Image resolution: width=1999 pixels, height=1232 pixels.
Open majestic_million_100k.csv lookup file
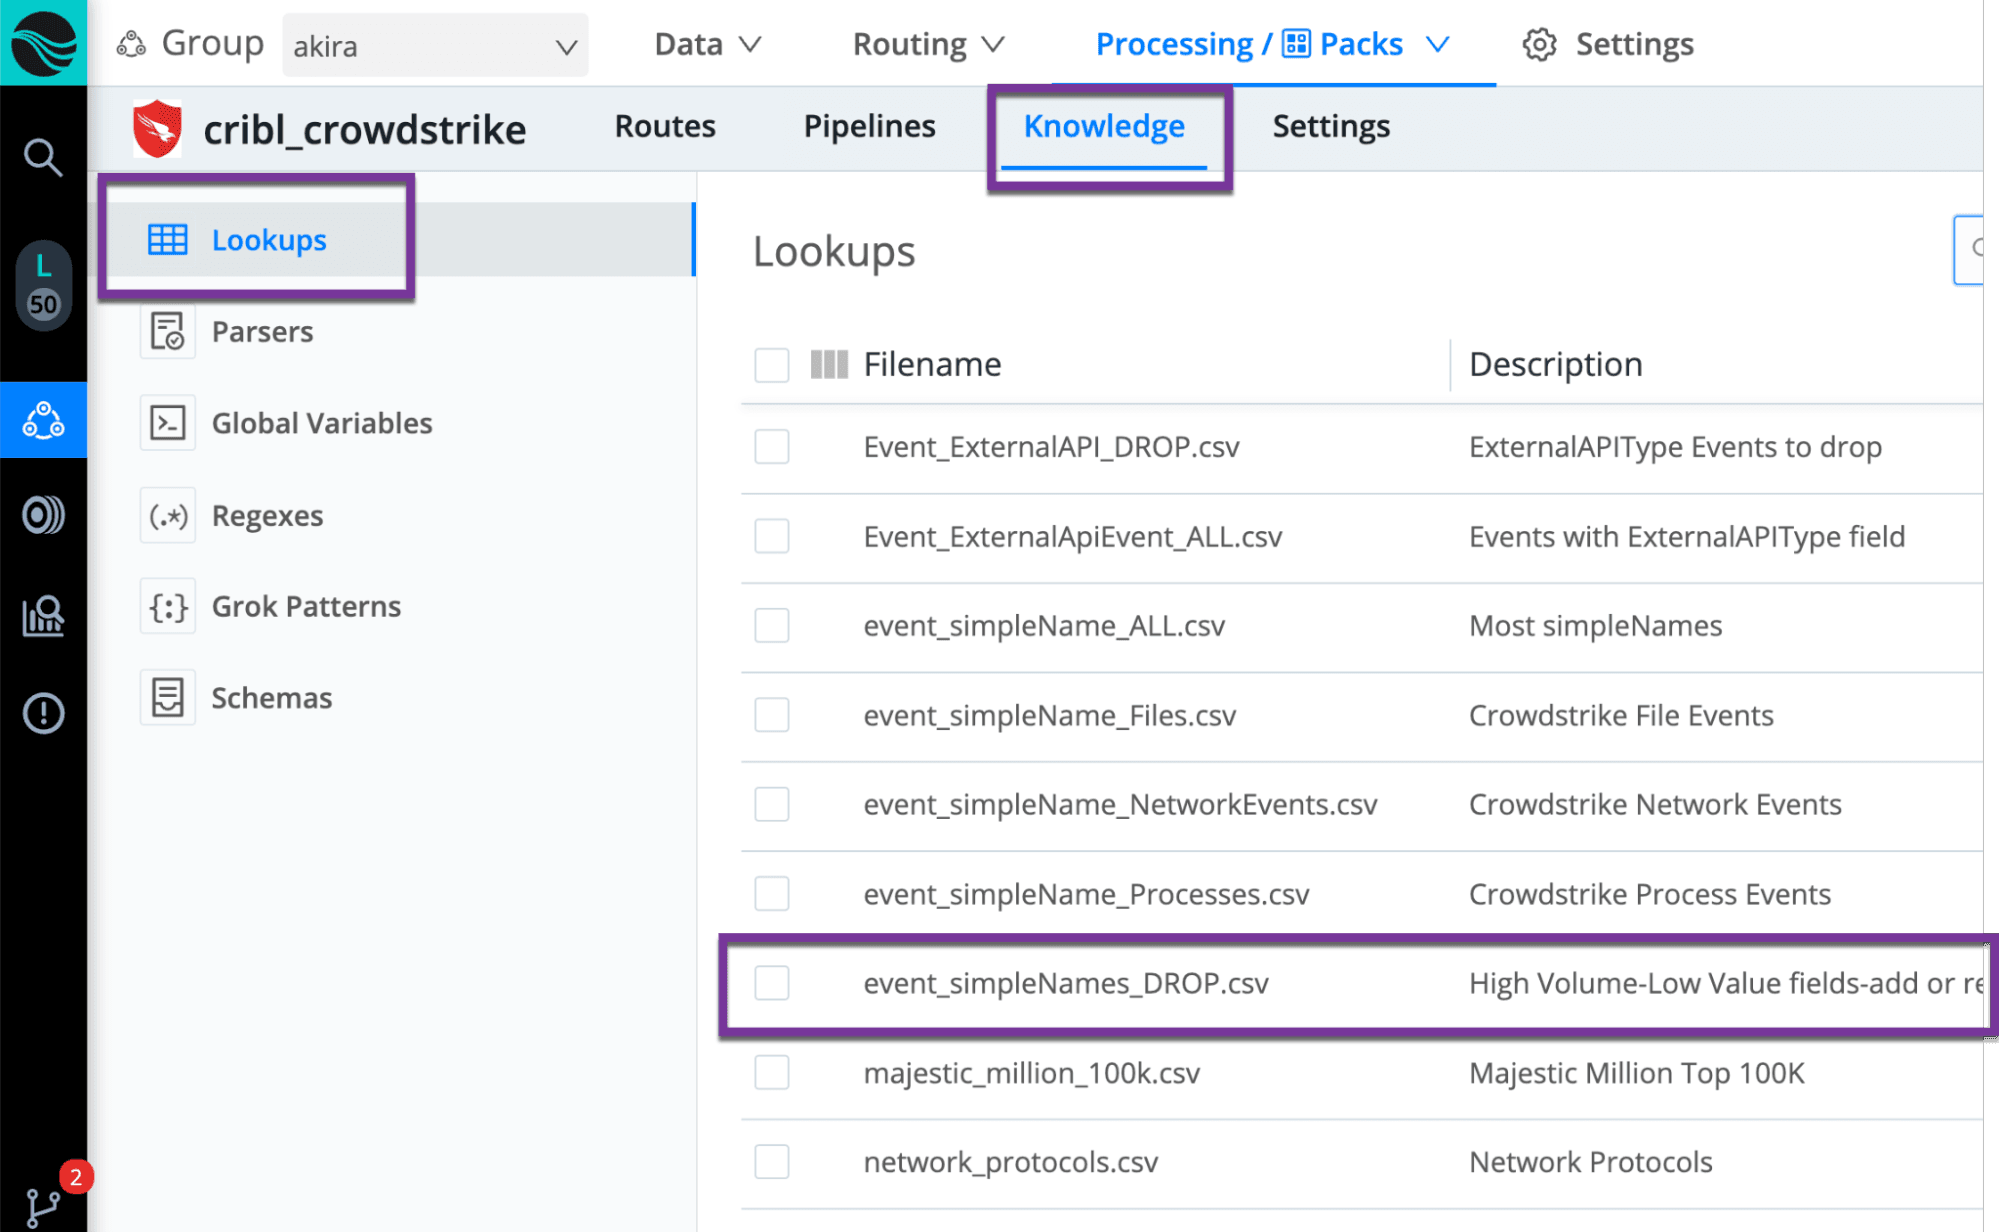(1031, 1073)
